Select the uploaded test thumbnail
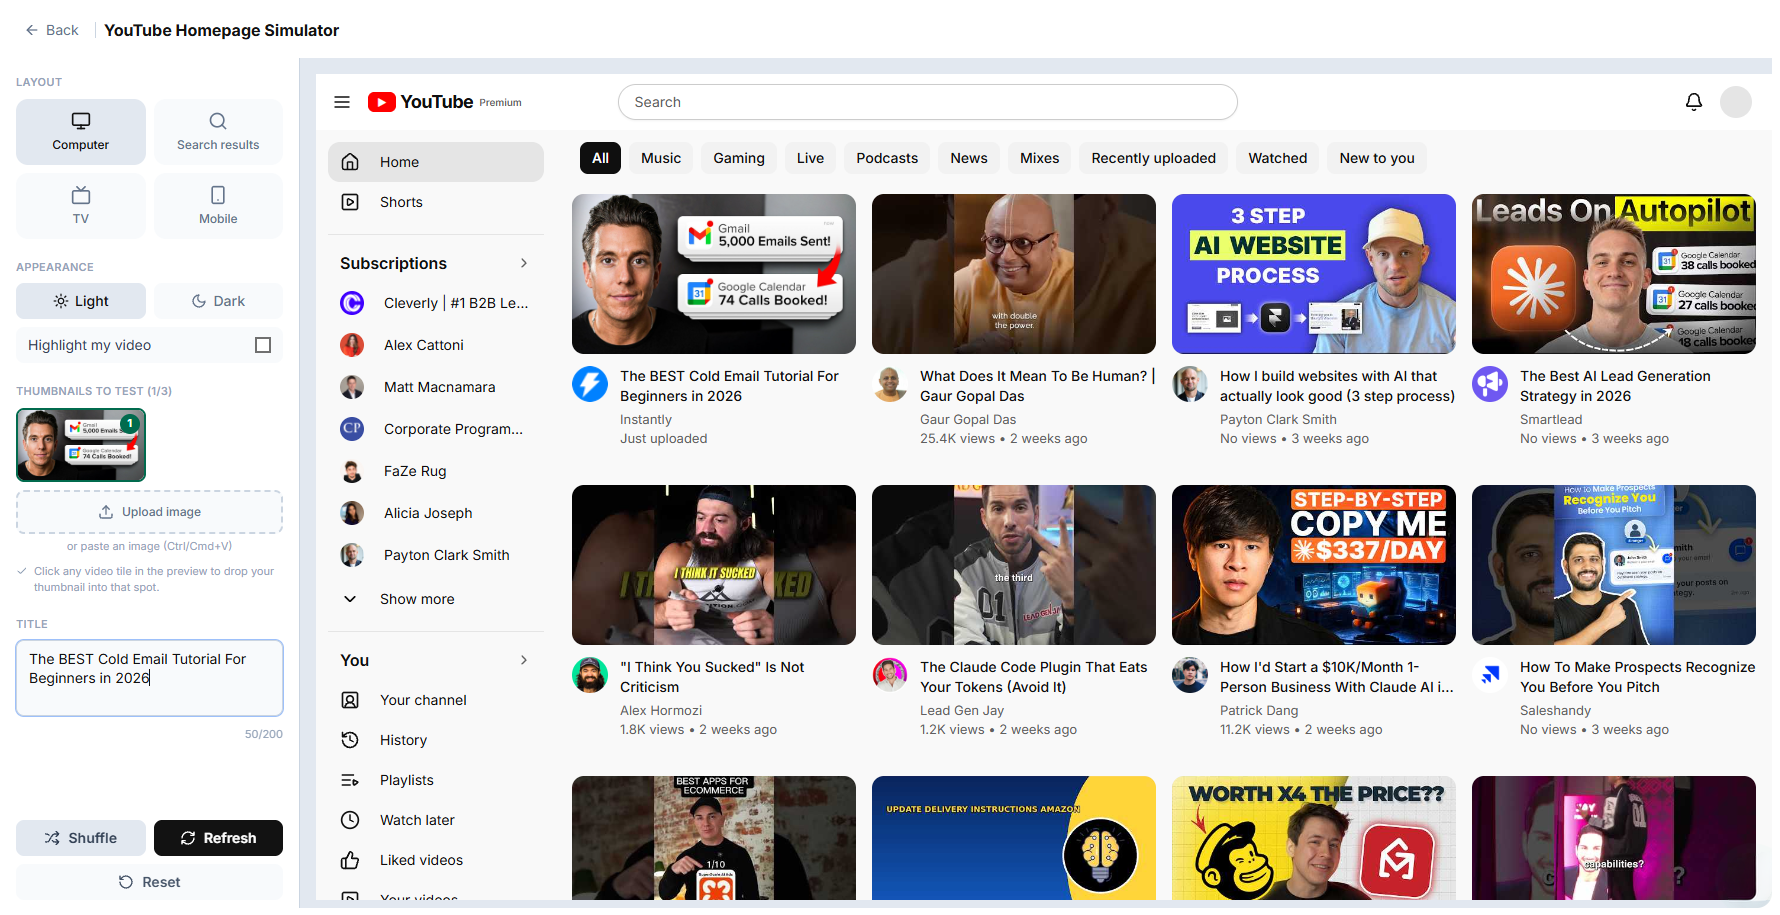This screenshot has height=915, width=1780. (81, 445)
